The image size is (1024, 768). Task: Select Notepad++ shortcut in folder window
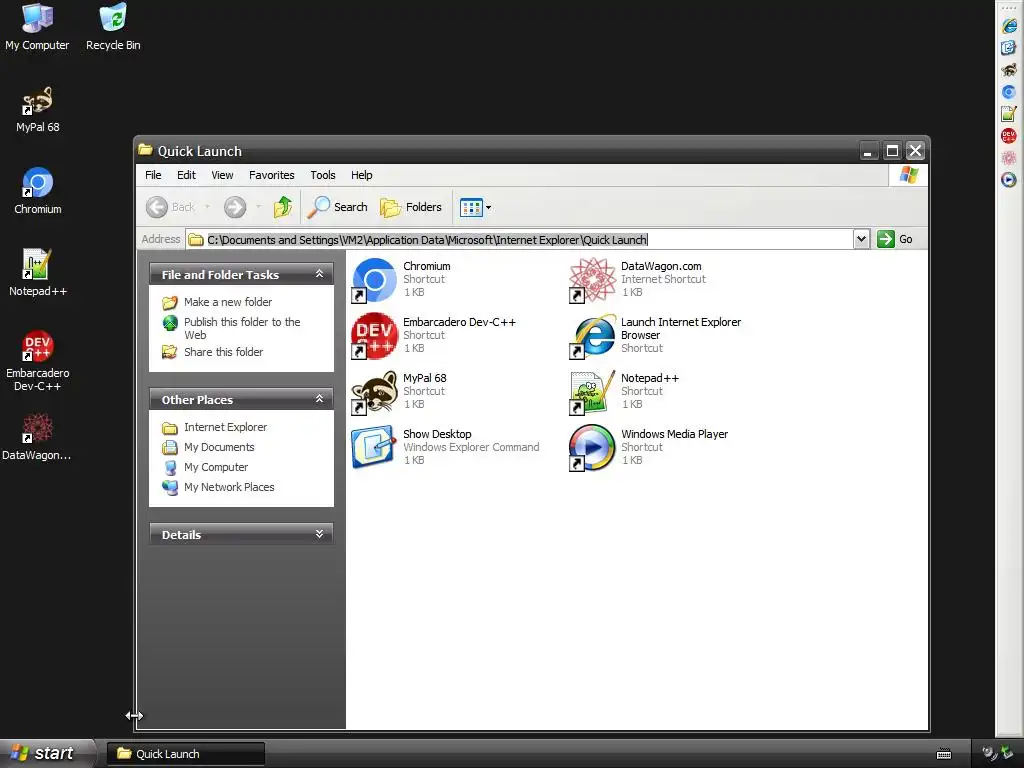point(625,392)
